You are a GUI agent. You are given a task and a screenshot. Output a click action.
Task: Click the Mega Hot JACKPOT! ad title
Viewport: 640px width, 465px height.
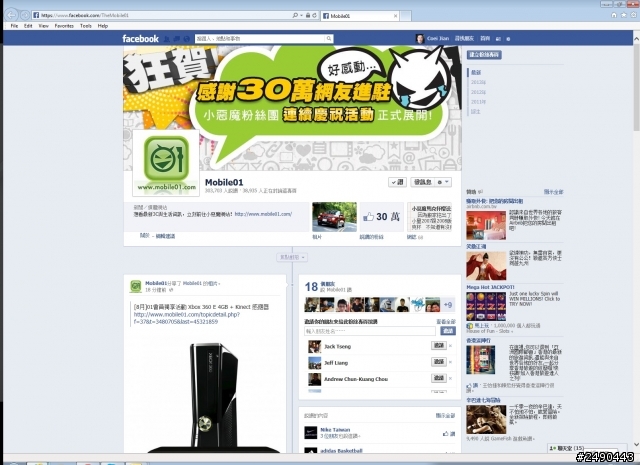[490, 287]
